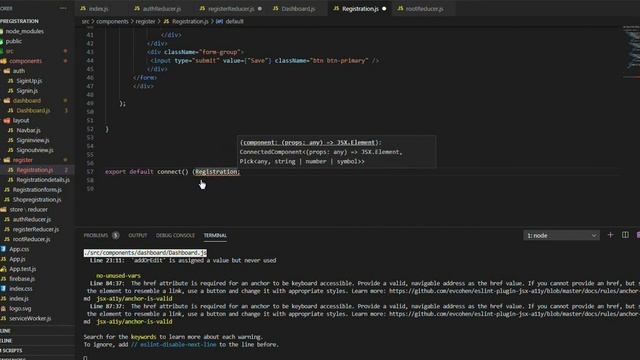The image size is (640, 360).
Task: Open App.js in the explorer
Action: [17, 259]
